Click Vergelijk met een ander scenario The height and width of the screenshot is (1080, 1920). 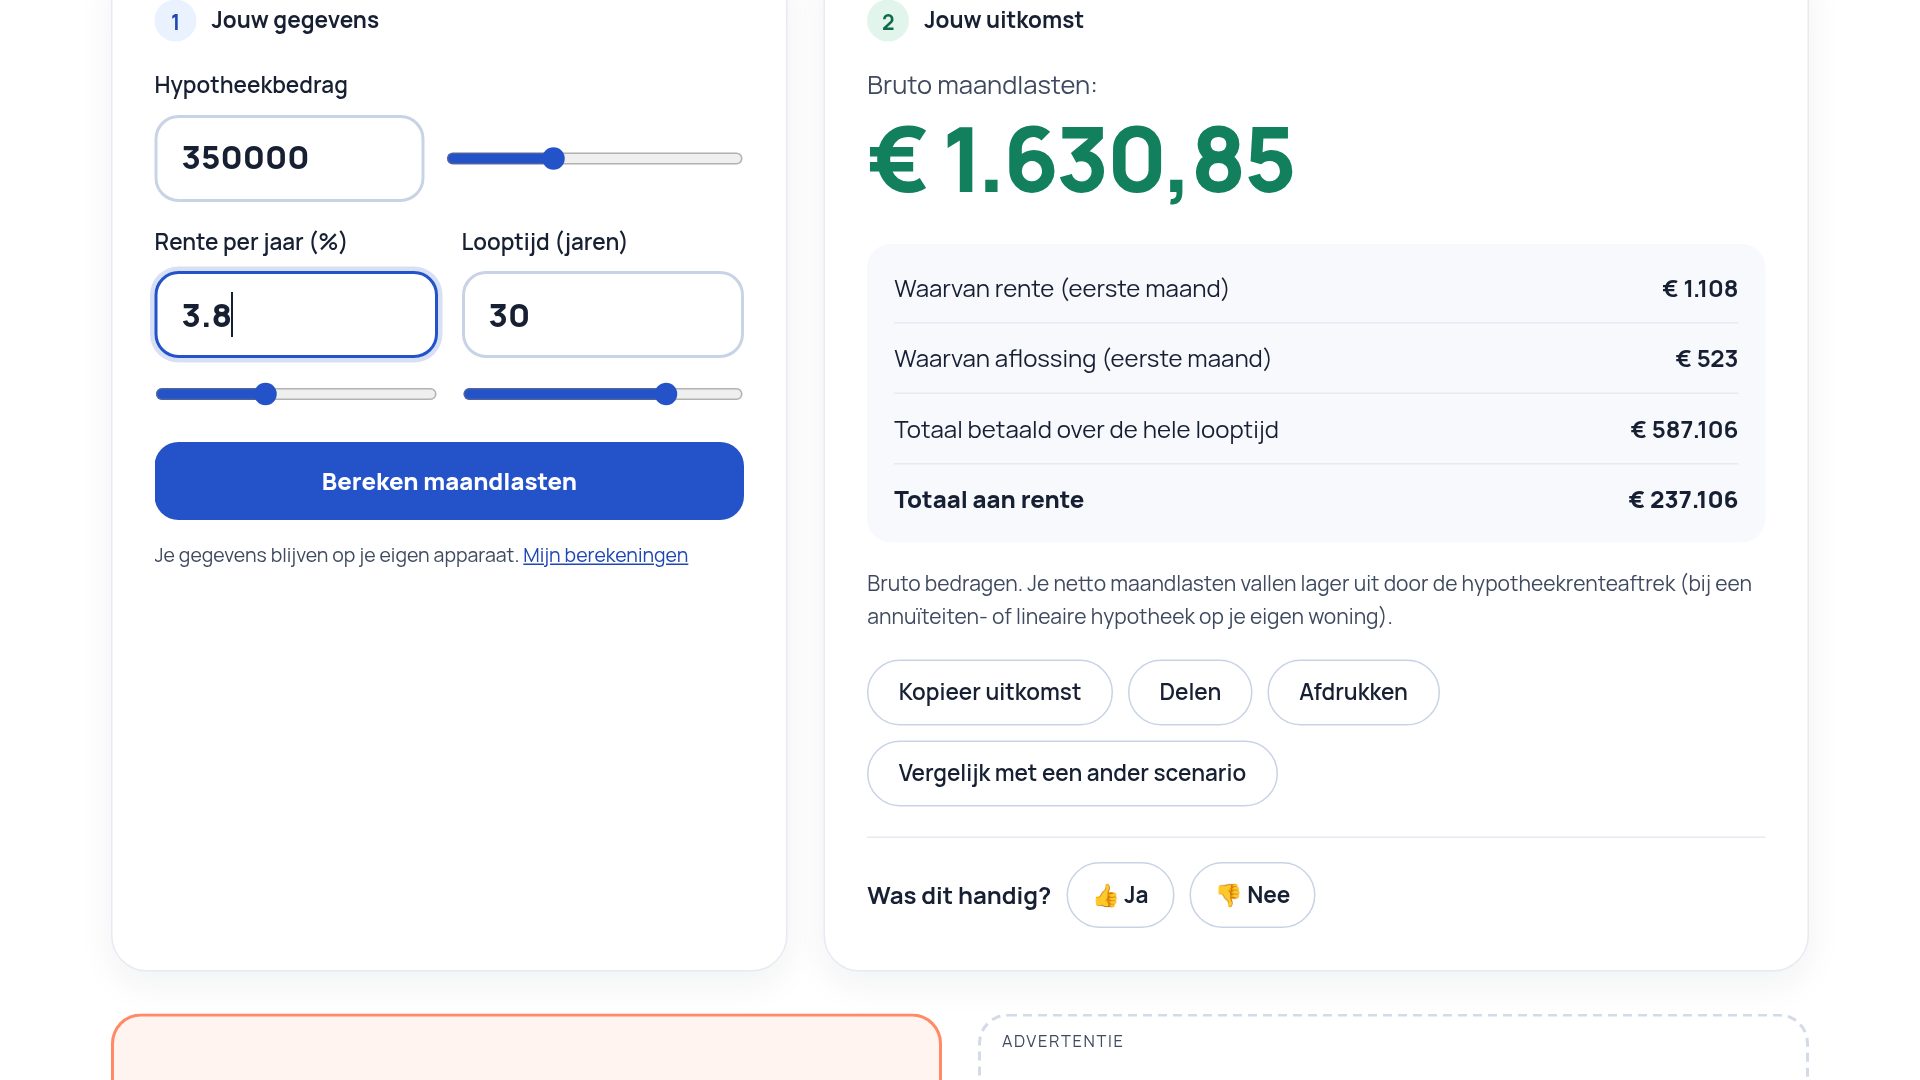[1072, 773]
